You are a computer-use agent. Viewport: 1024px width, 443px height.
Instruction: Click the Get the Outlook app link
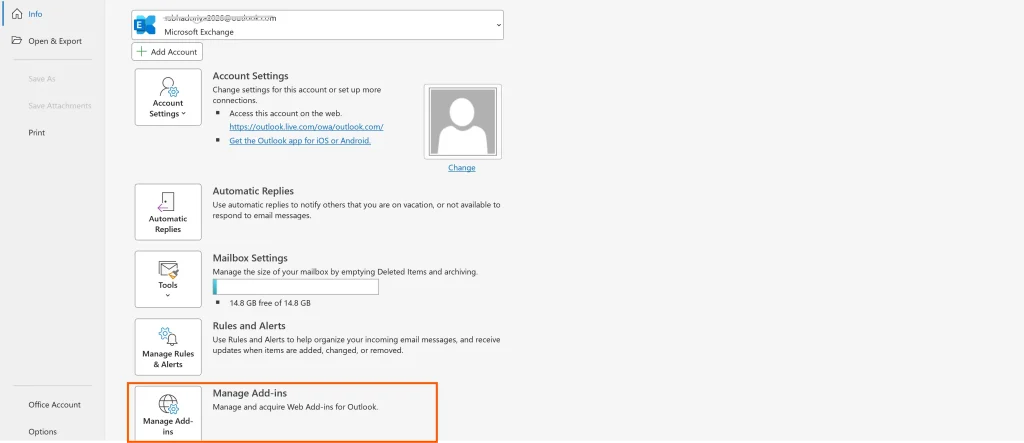(300, 141)
